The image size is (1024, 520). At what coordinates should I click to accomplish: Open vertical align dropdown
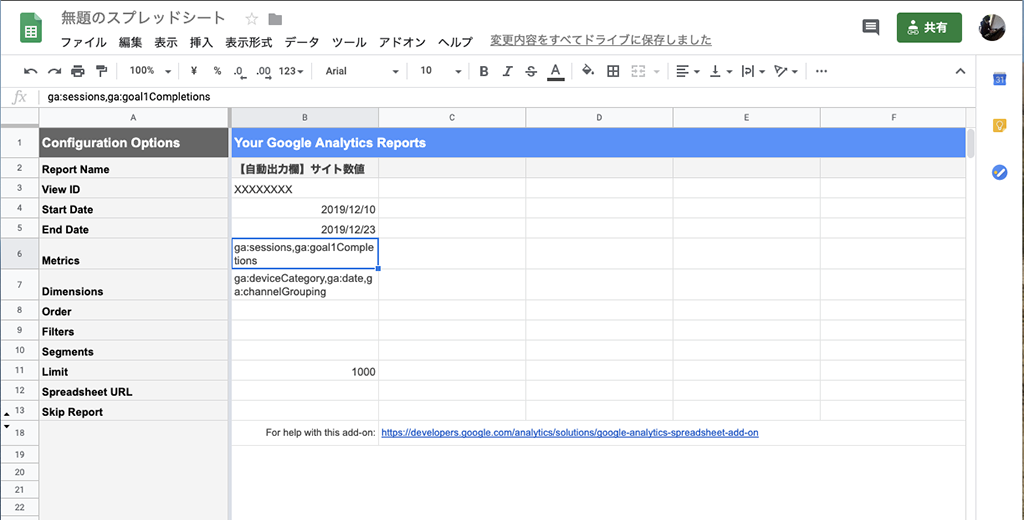tap(721, 71)
